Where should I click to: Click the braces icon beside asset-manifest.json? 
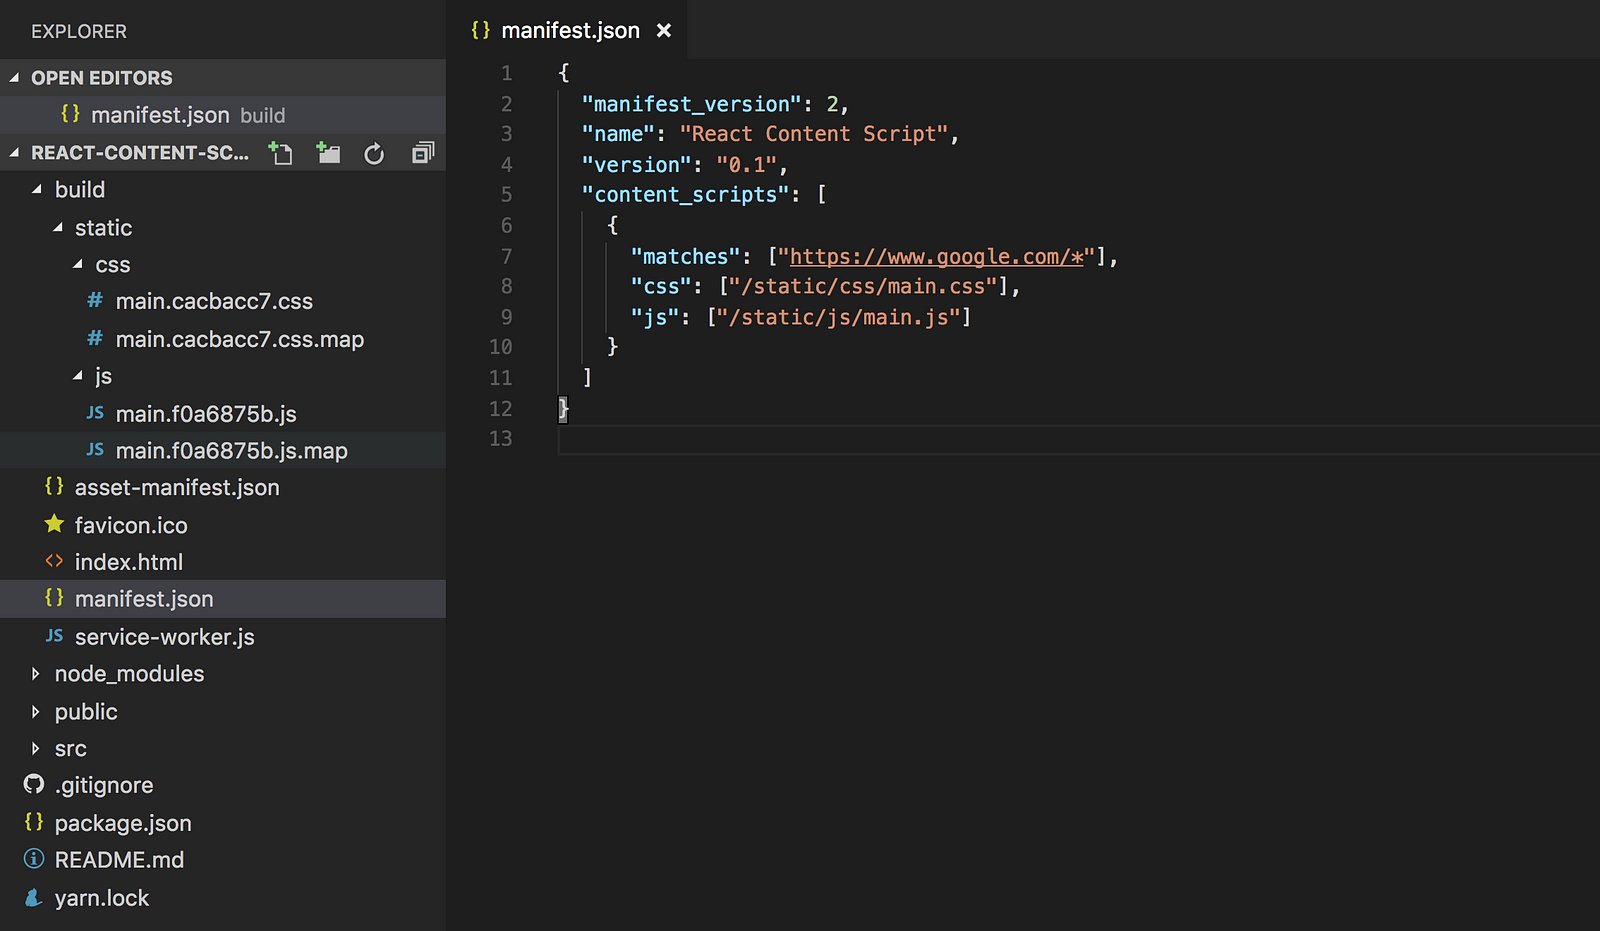pos(54,487)
